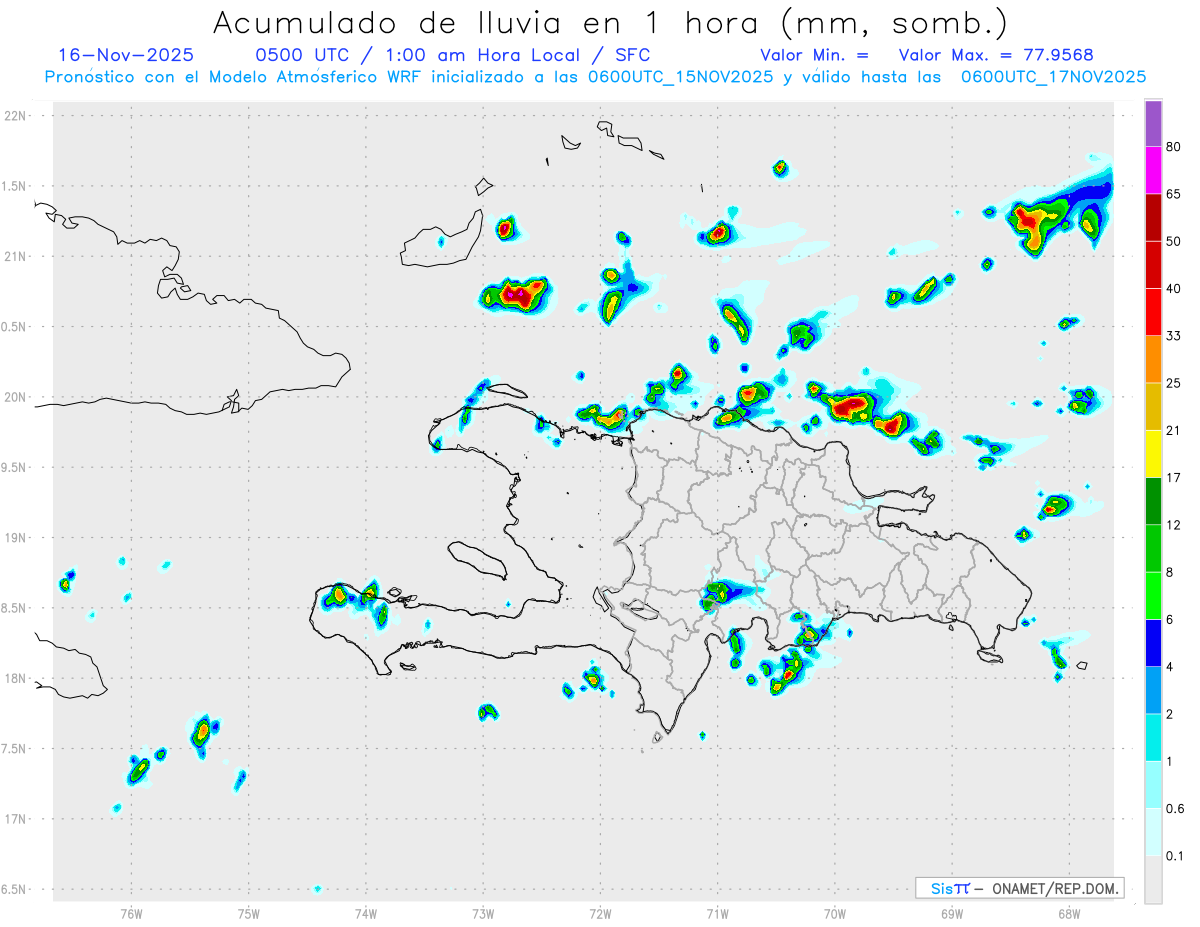This screenshot has width=1200, height=927.
Task: Select the "19N" latitude axis label
Action: pyautogui.click(x=15, y=538)
